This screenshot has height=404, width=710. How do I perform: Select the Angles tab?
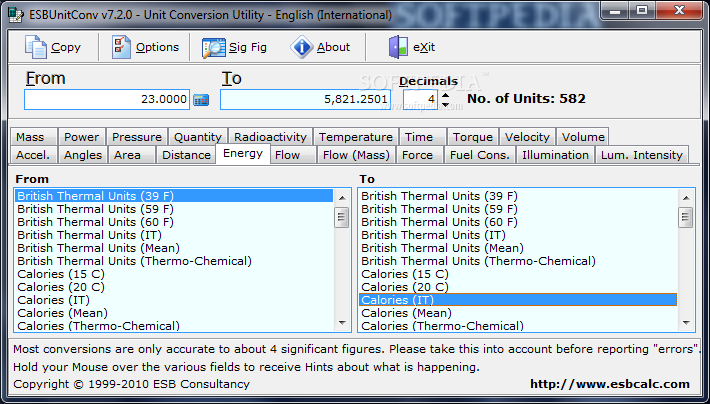click(x=83, y=155)
